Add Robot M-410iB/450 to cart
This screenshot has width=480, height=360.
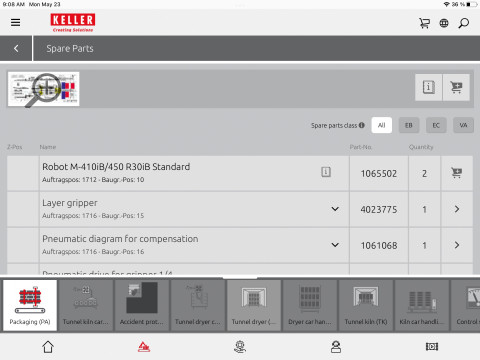456,173
